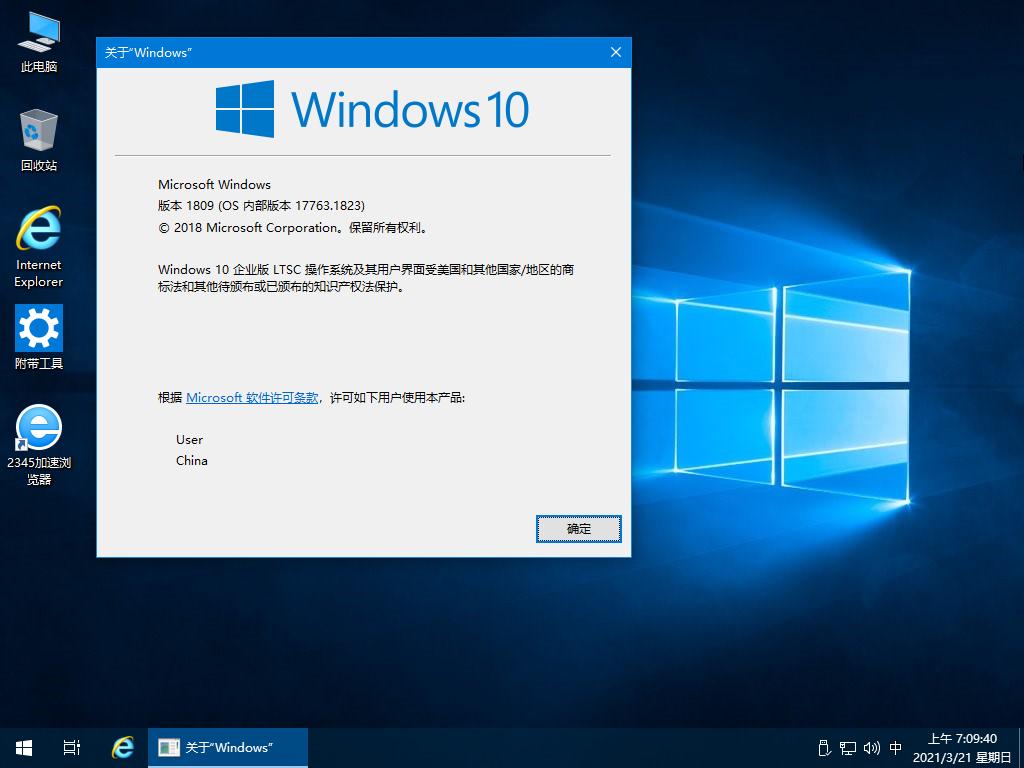The height and width of the screenshot is (768, 1024).
Task: Launch Internet Explorer from the taskbar
Action: (x=123, y=748)
